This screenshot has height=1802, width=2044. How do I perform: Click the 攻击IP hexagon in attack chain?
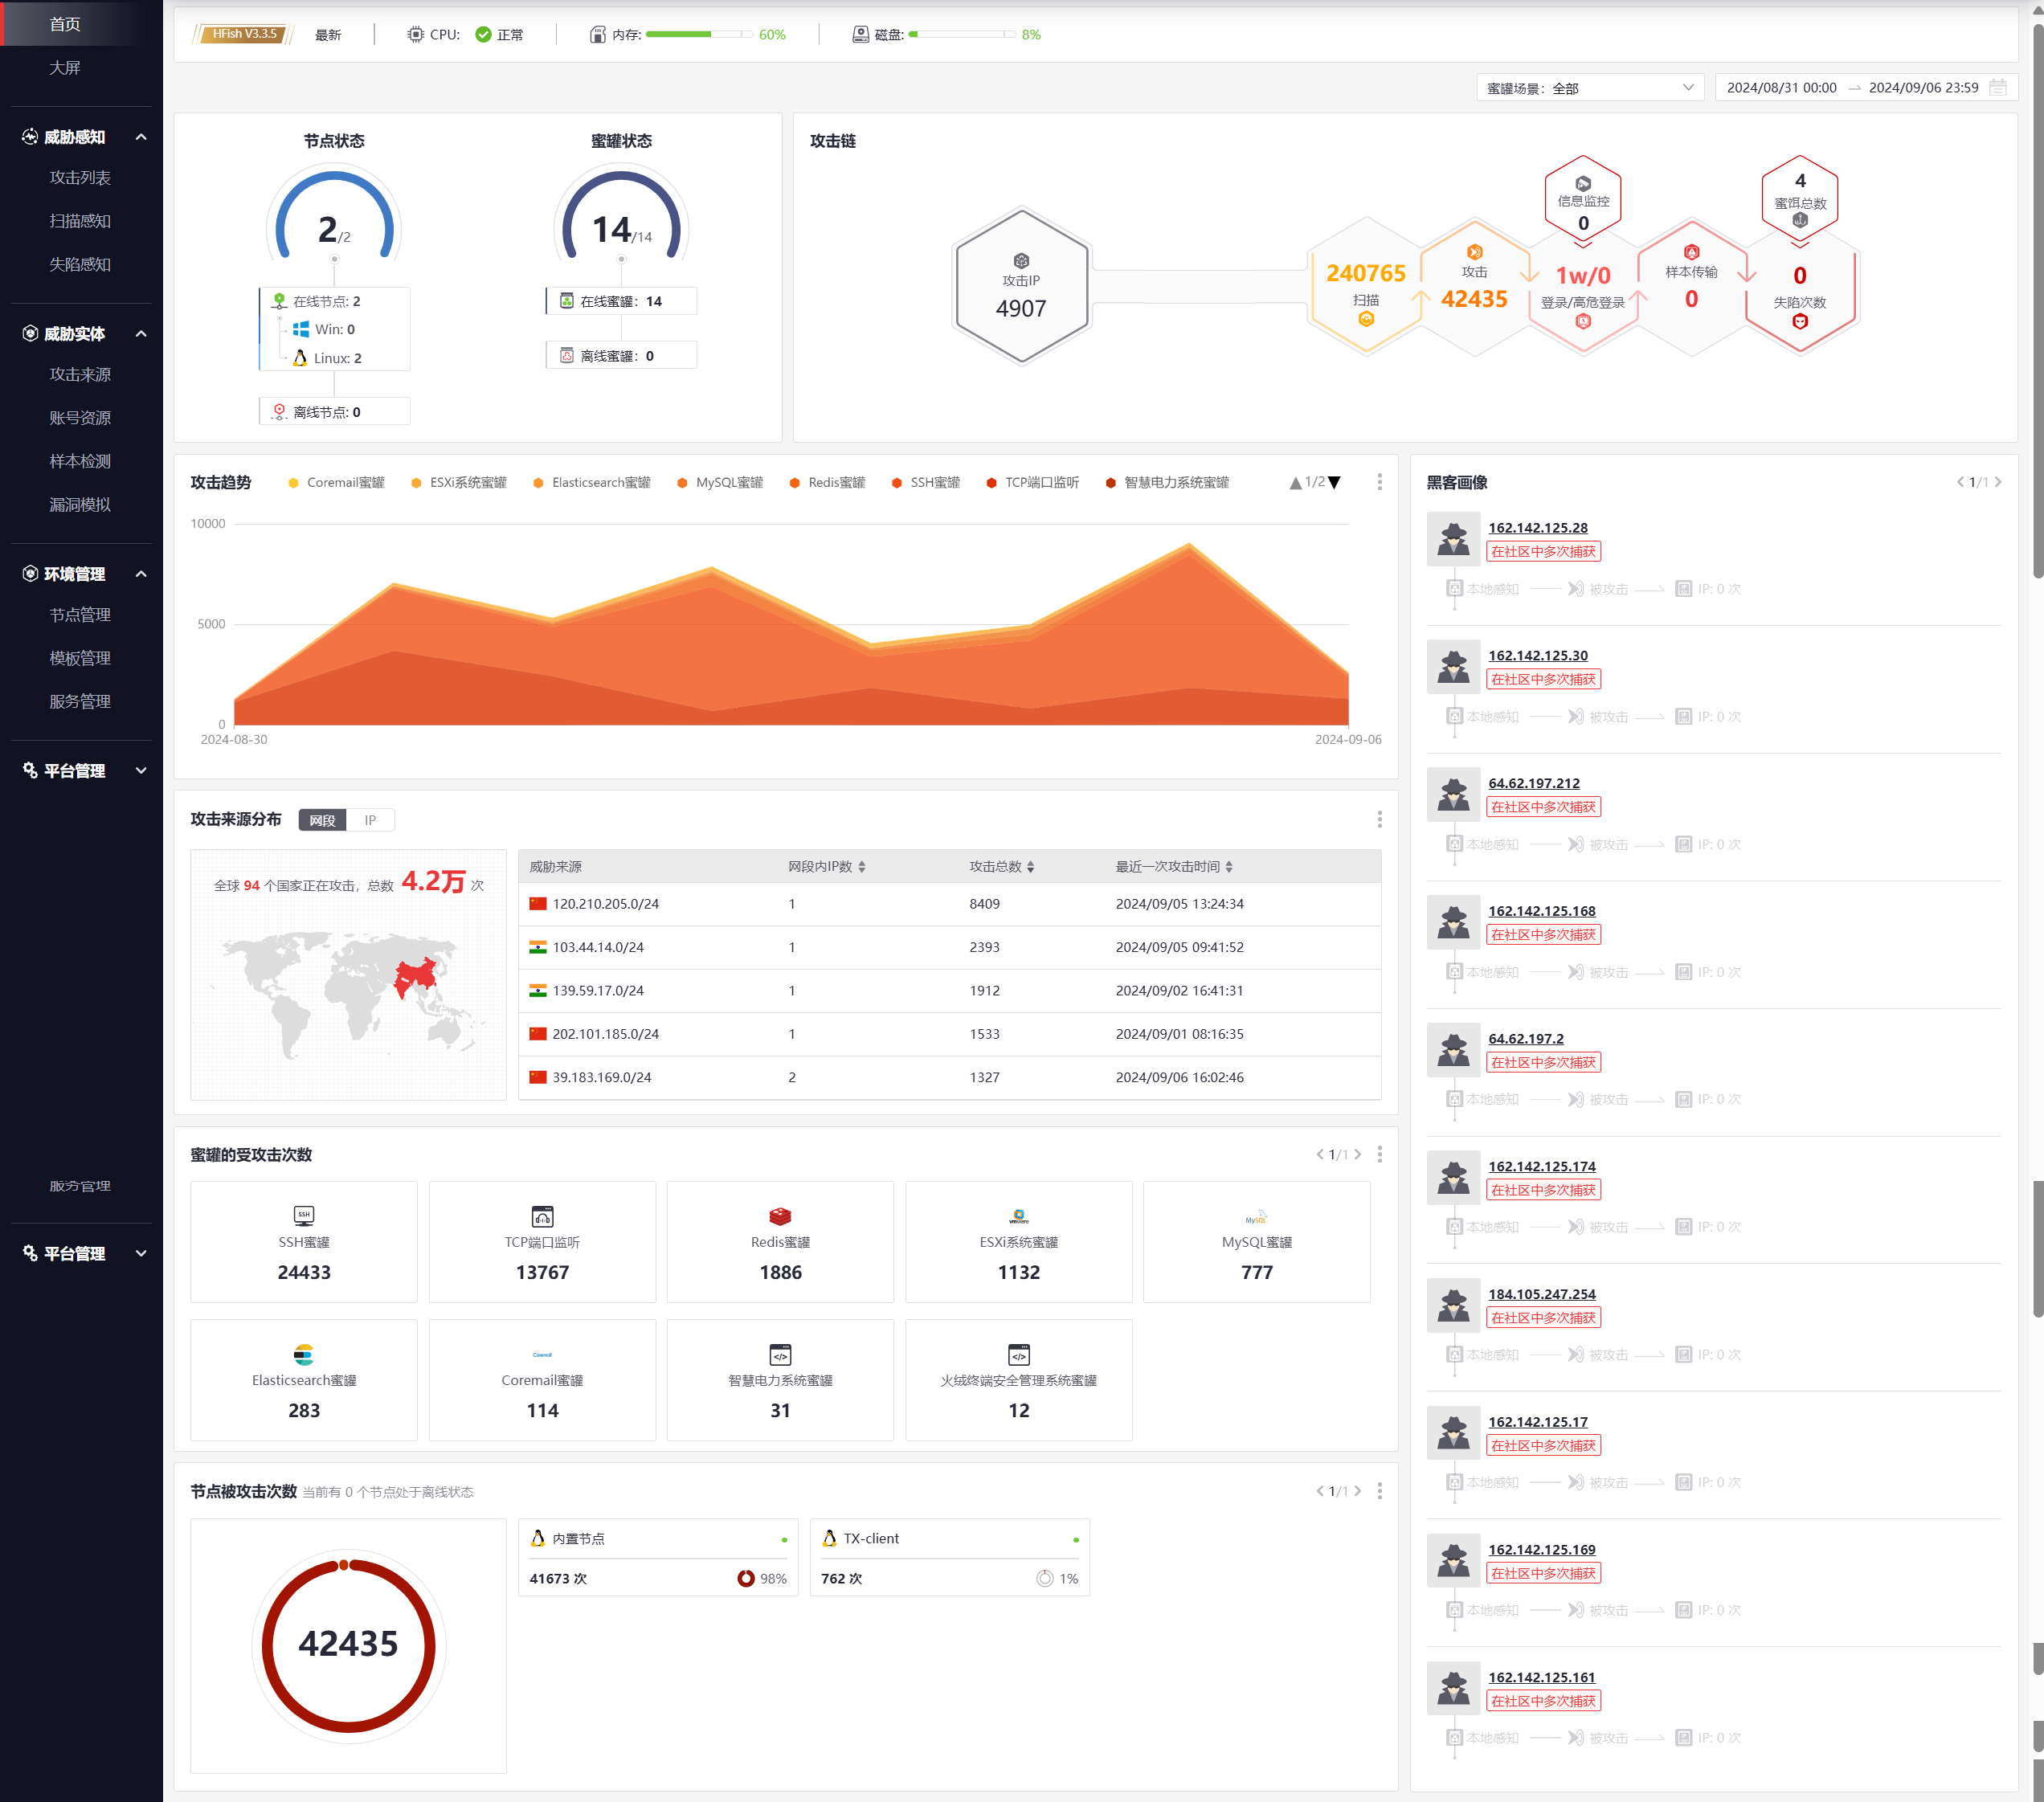(x=1020, y=286)
